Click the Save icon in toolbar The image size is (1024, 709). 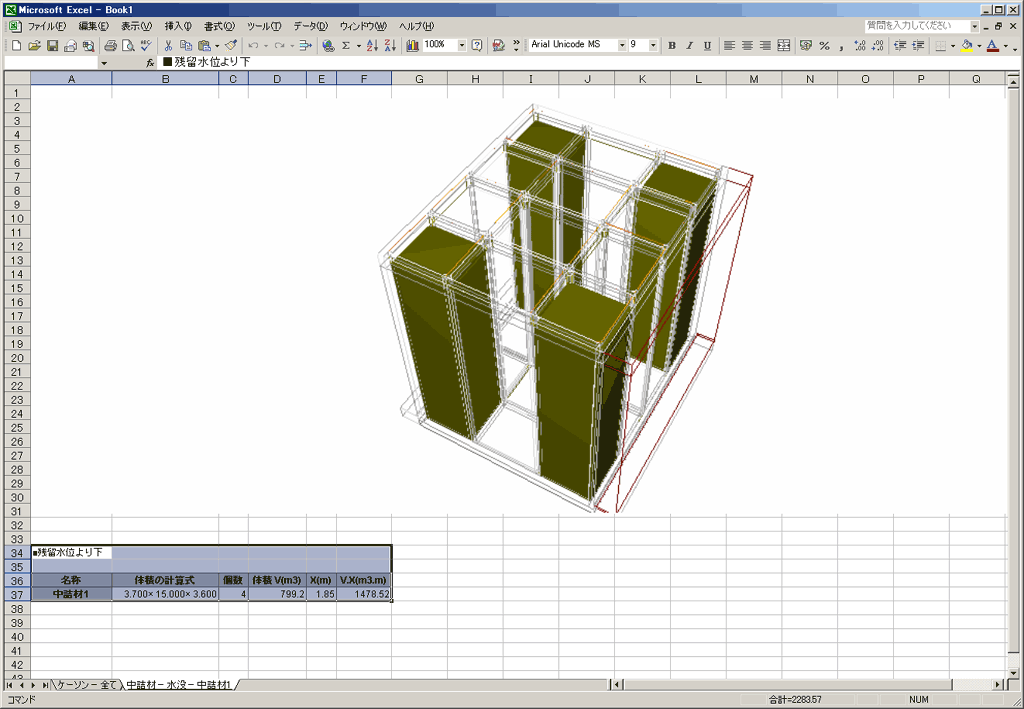53,45
